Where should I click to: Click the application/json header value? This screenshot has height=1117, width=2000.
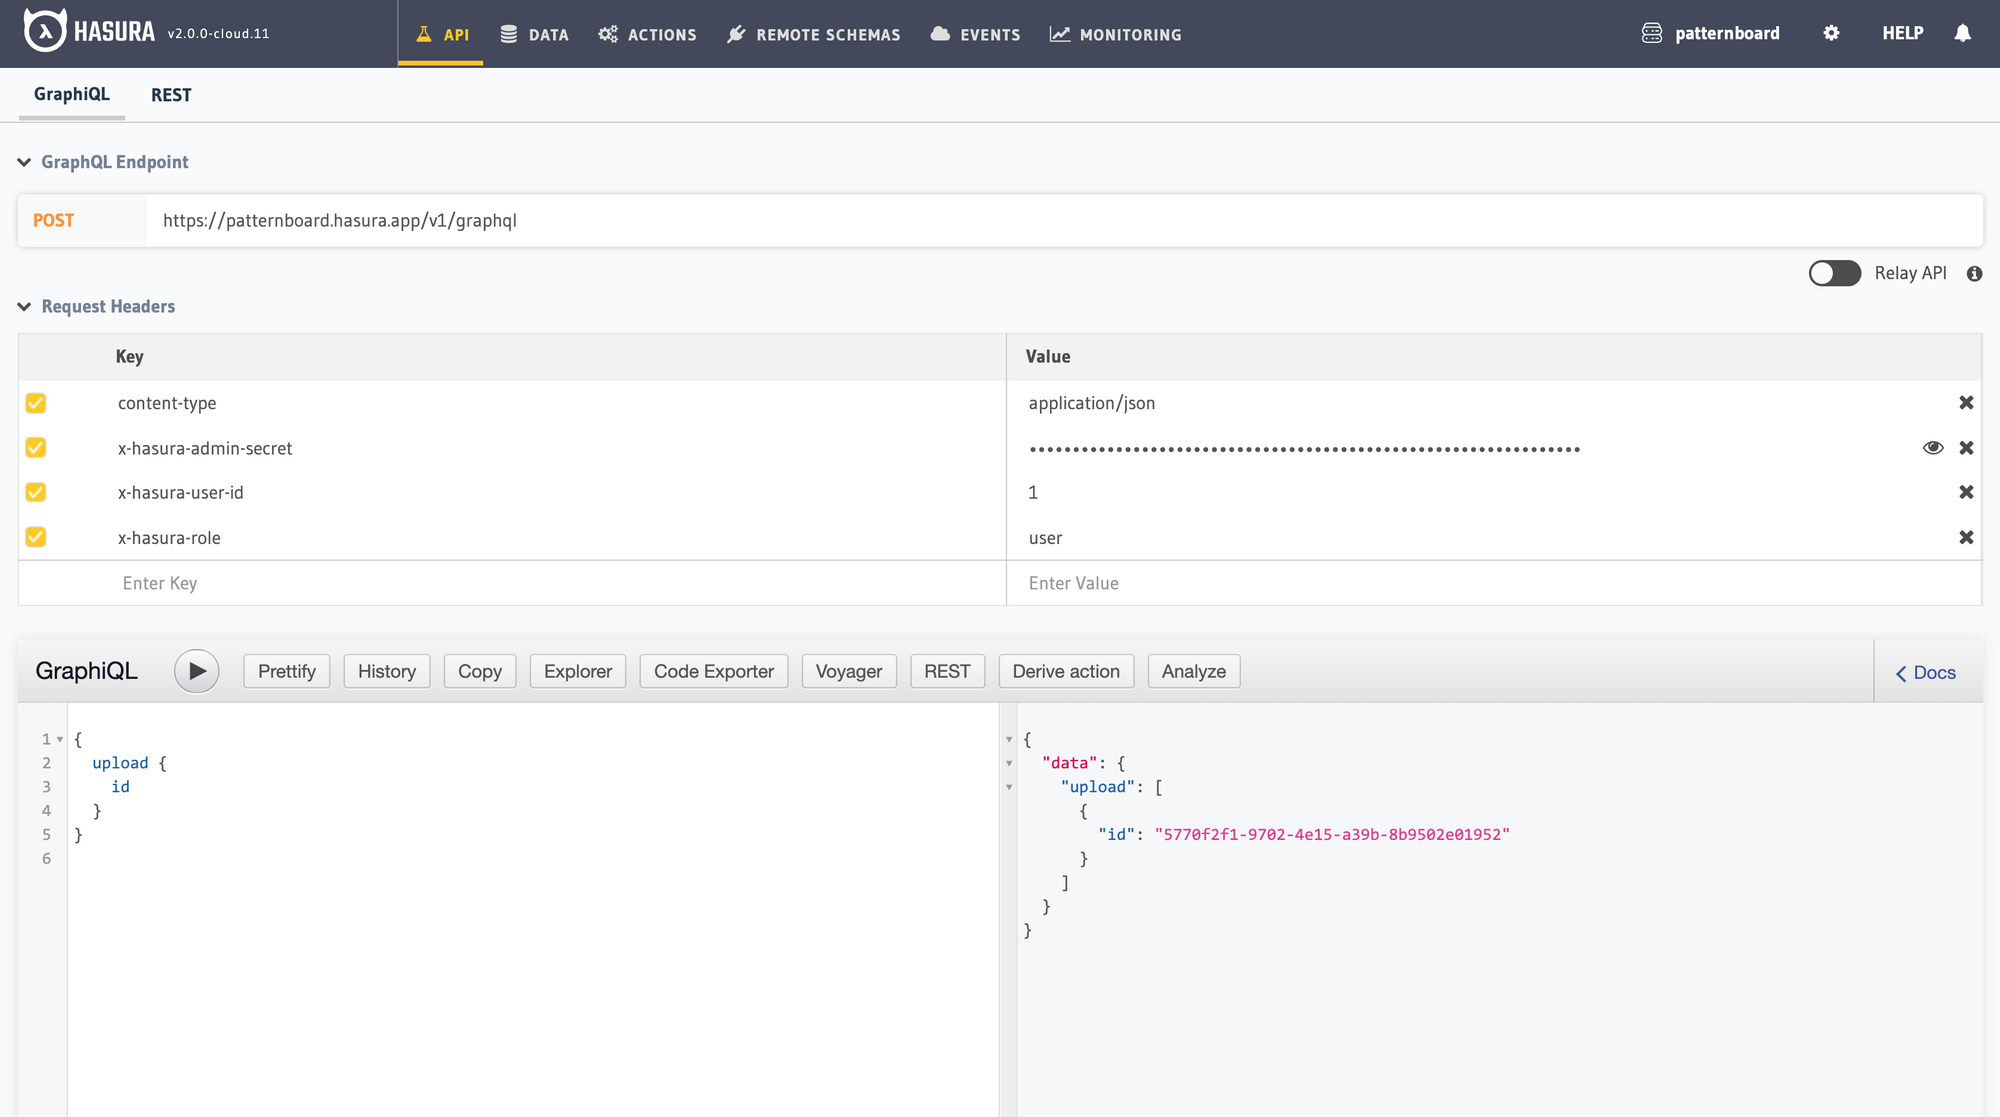1091,403
